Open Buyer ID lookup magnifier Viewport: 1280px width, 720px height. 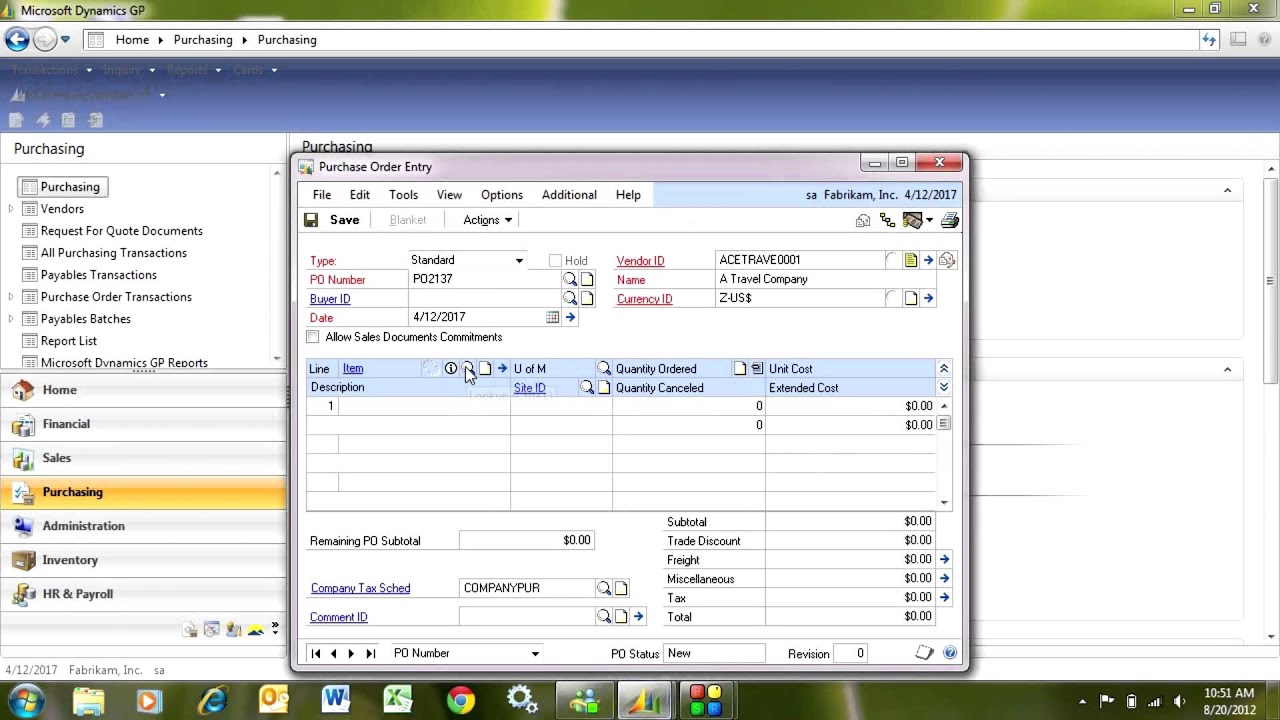[x=570, y=299]
